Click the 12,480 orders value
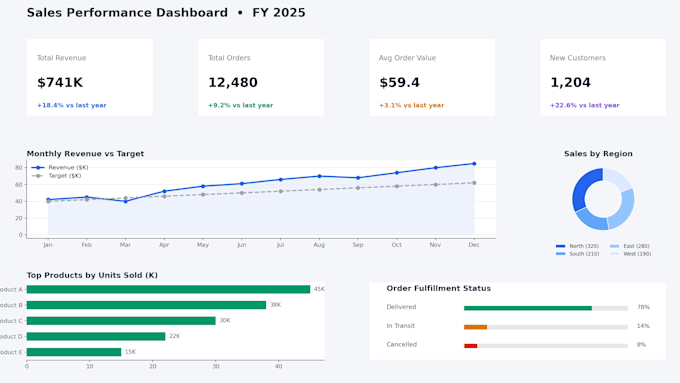680x383 pixels. click(x=233, y=82)
